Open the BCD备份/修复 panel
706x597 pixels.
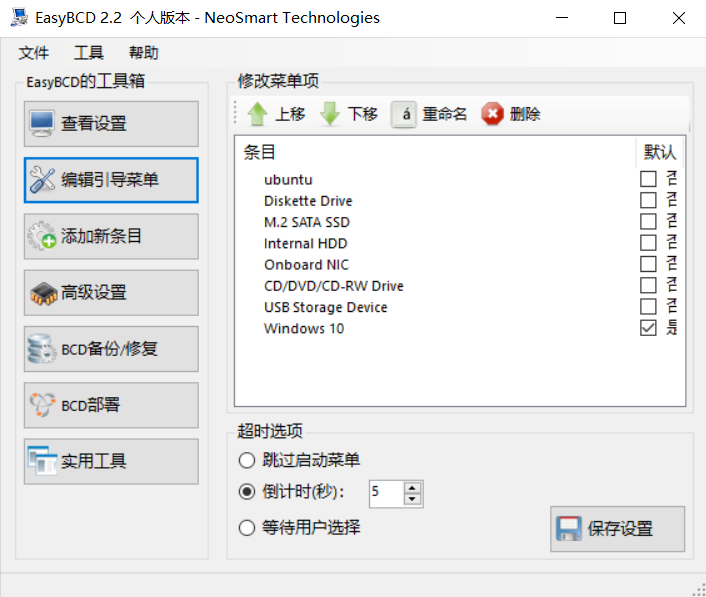click(111, 349)
